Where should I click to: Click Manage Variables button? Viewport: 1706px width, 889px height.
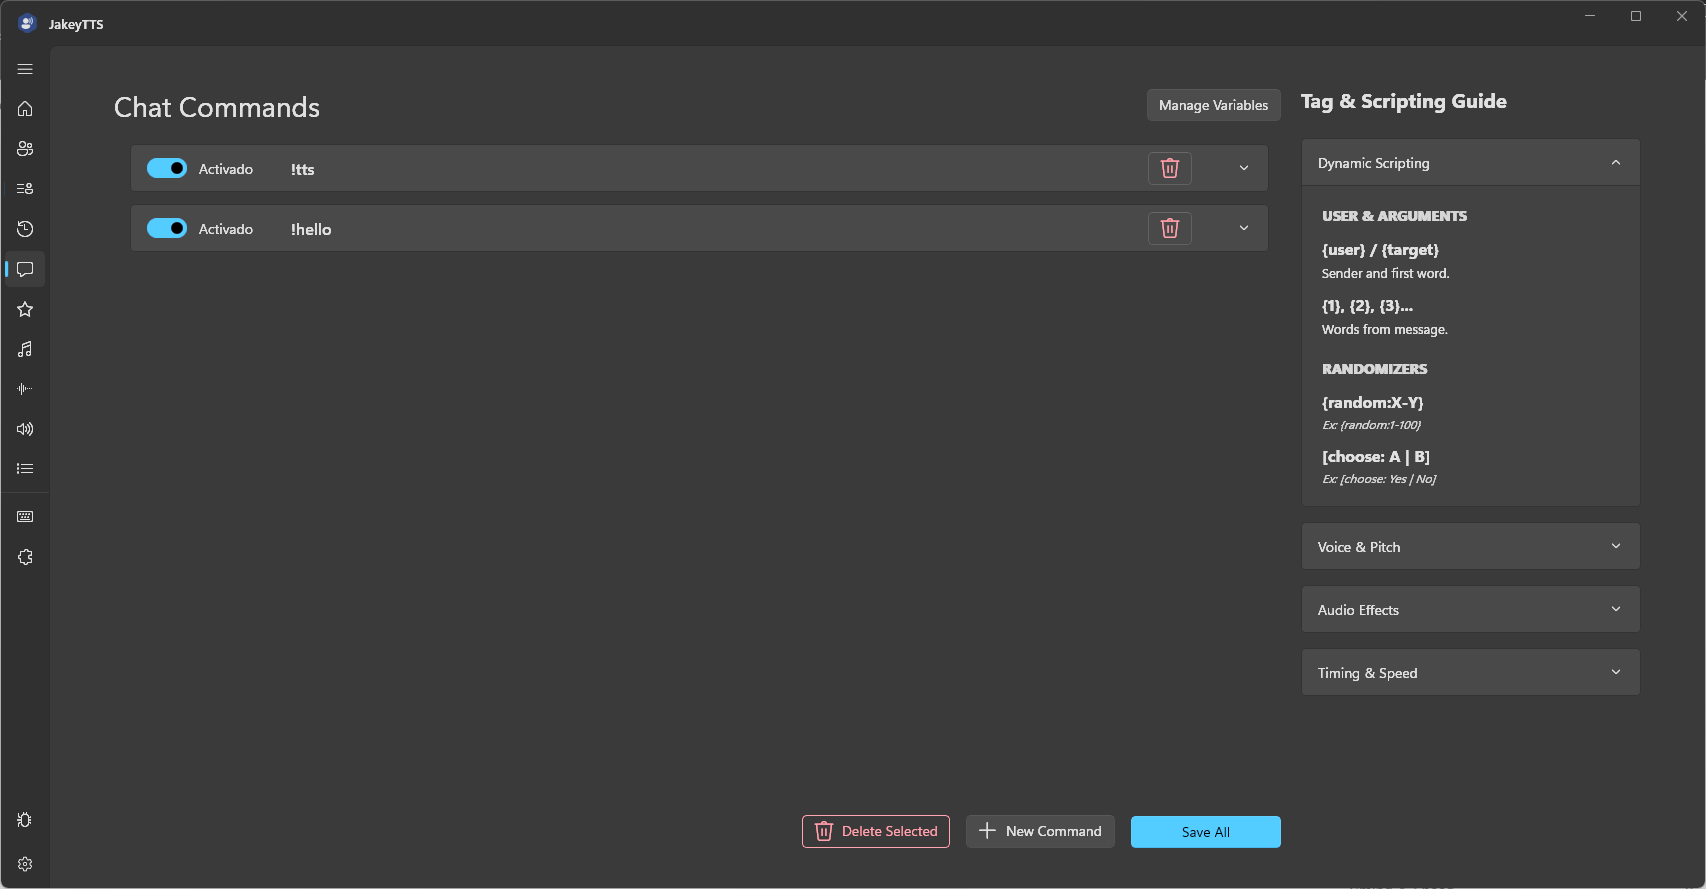click(x=1213, y=105)
